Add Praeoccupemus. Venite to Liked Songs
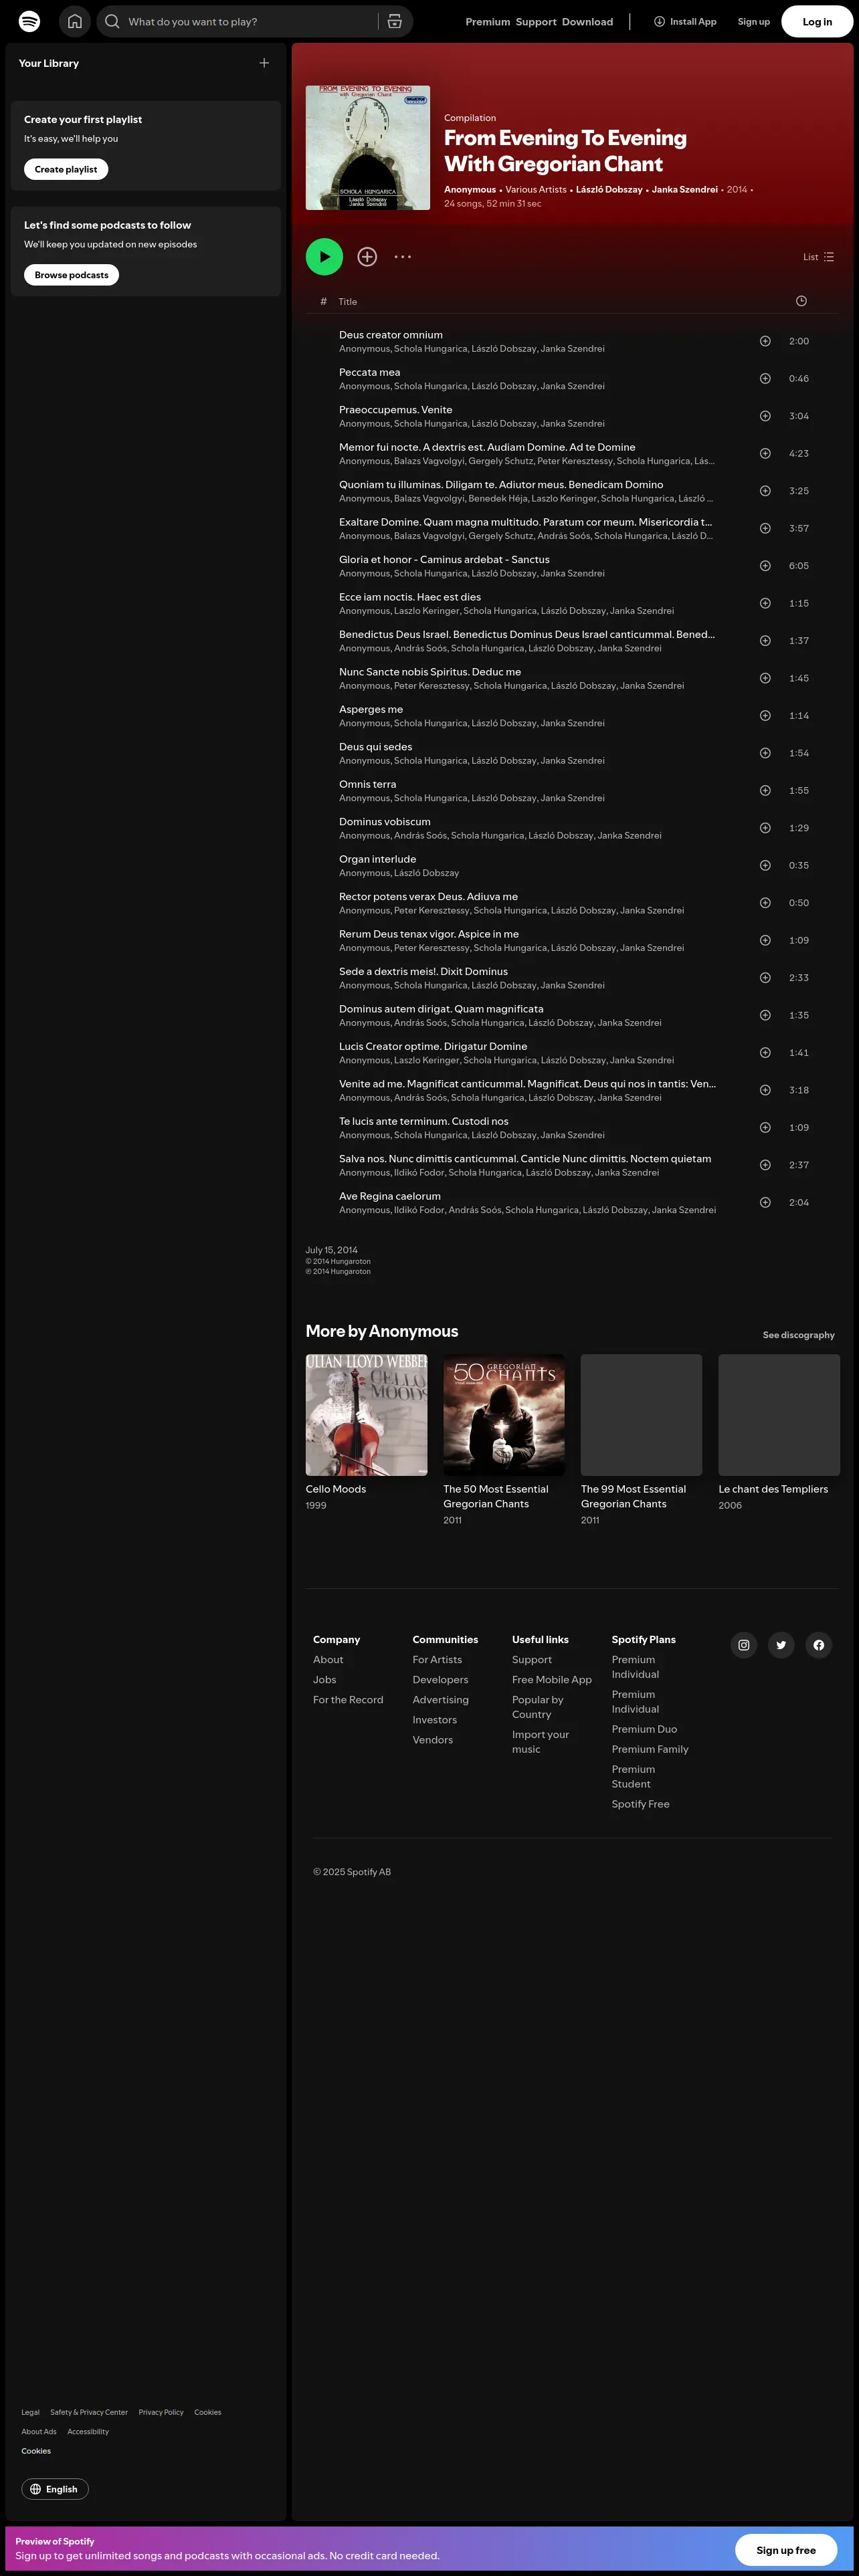The height and width of the screenshot is (2576, 859). [x=765, y=416]
